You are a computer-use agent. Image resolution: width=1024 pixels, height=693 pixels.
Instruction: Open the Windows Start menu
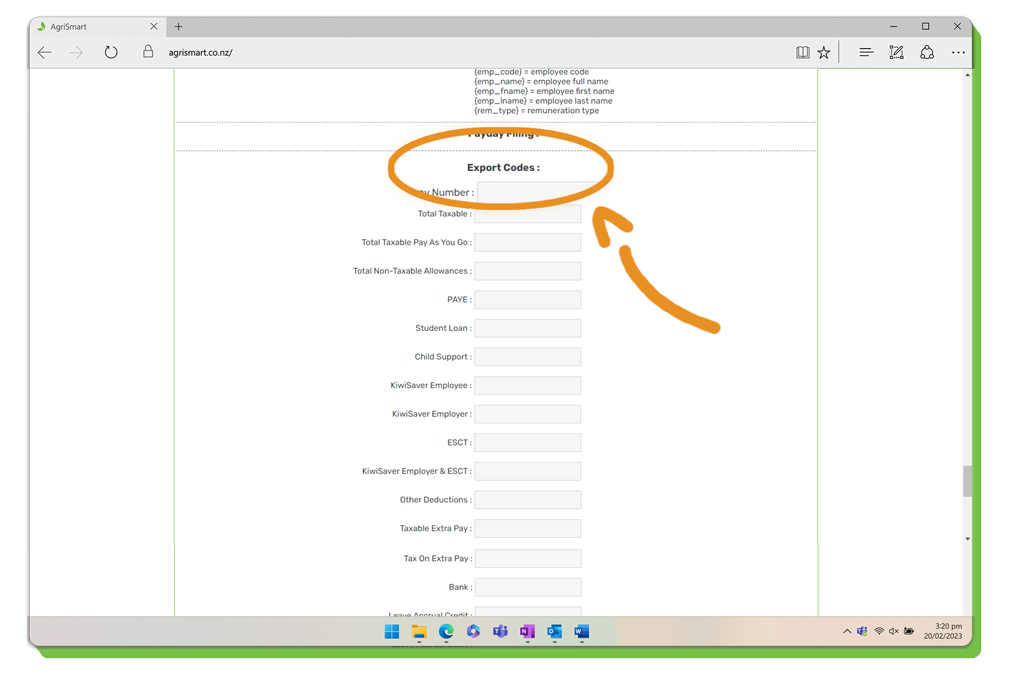[392, 632]
